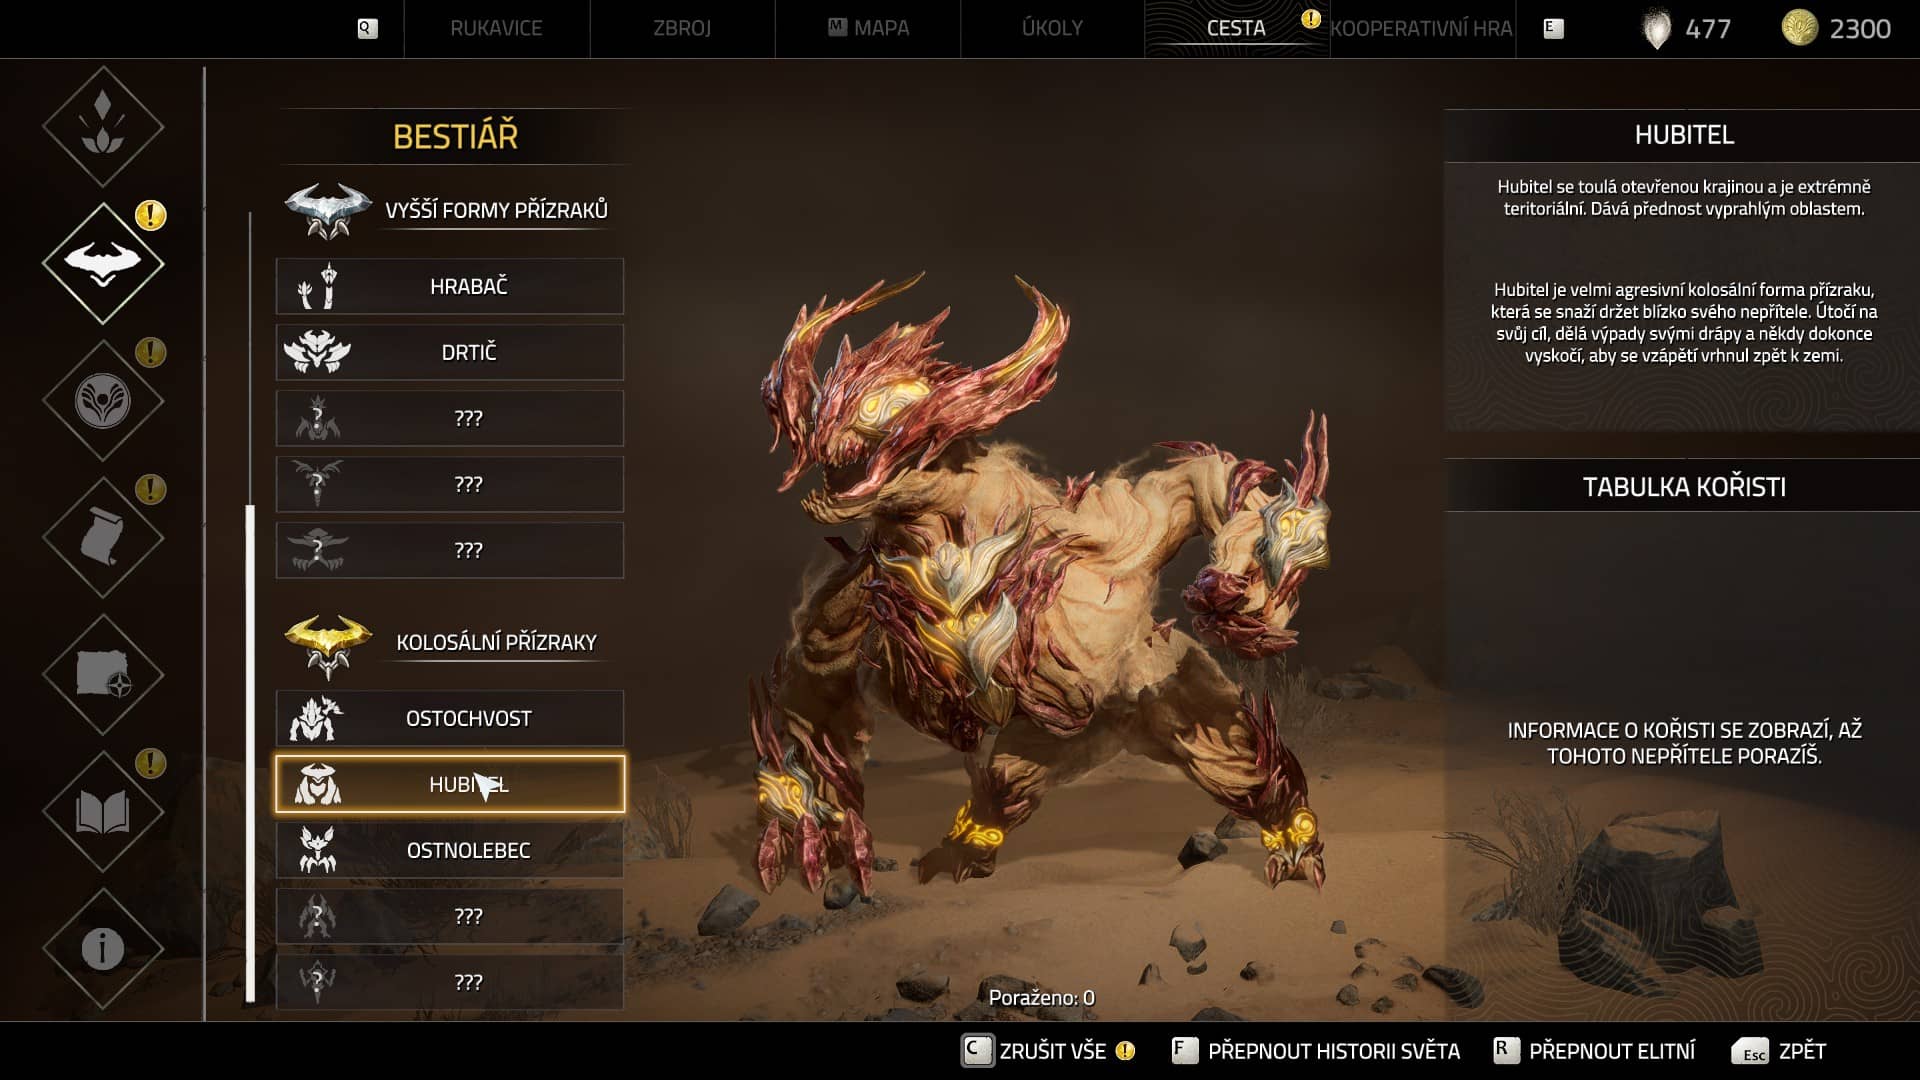Toggle world history with Přepnout Historii Světa
Viewport: 1920px width, 1080px height.
point(1315,1051)
